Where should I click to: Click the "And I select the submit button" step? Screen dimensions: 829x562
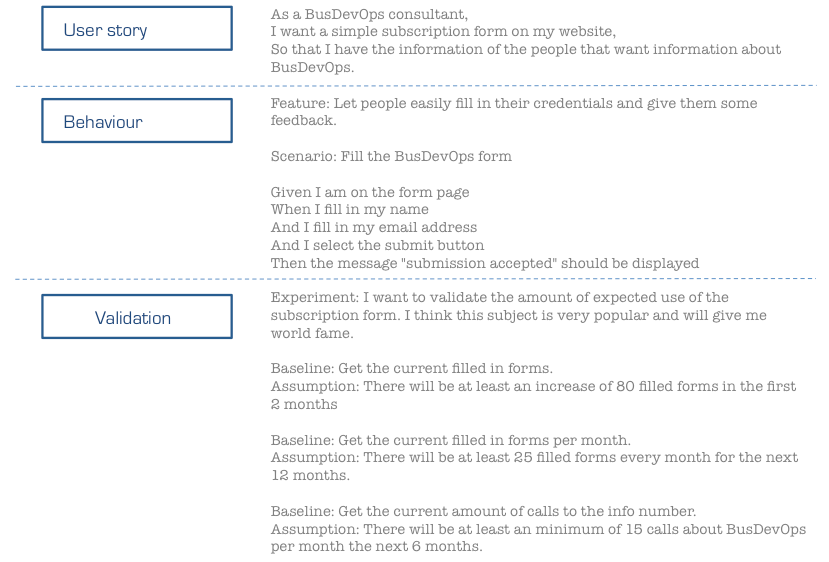point(377,245)
